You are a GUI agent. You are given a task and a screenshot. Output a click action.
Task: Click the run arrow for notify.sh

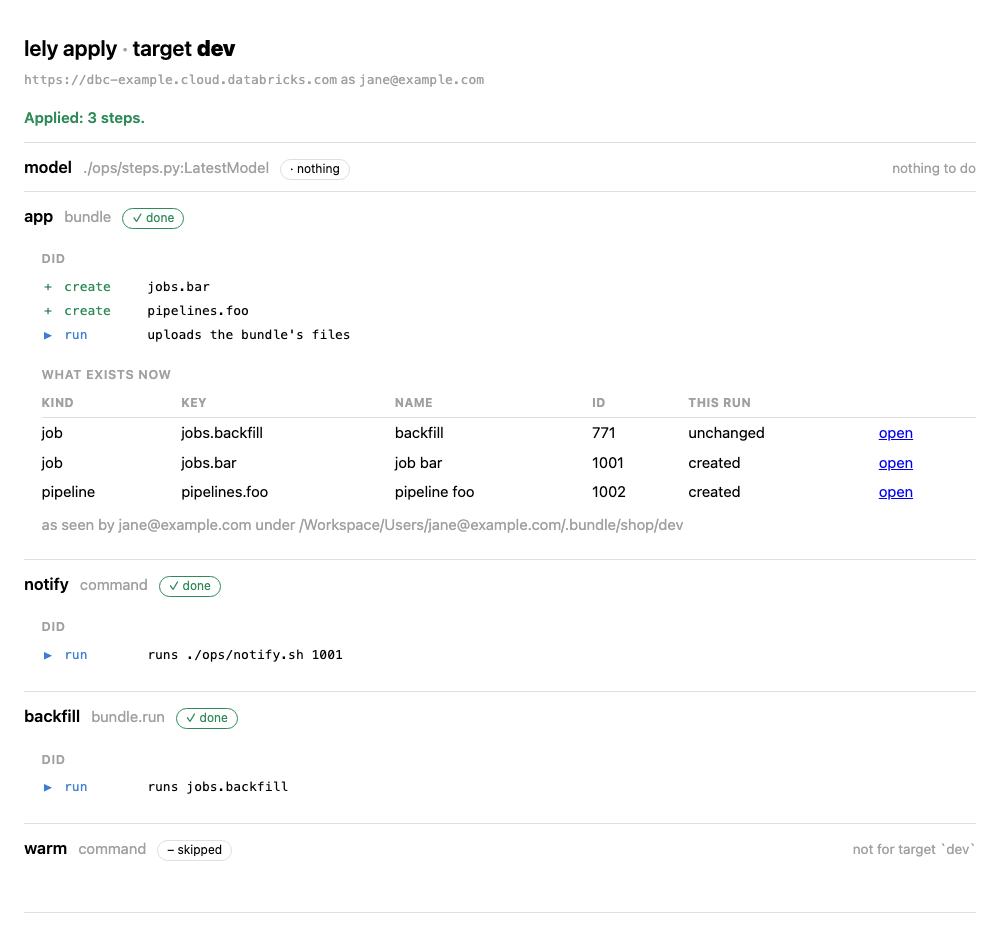point(48,655)
